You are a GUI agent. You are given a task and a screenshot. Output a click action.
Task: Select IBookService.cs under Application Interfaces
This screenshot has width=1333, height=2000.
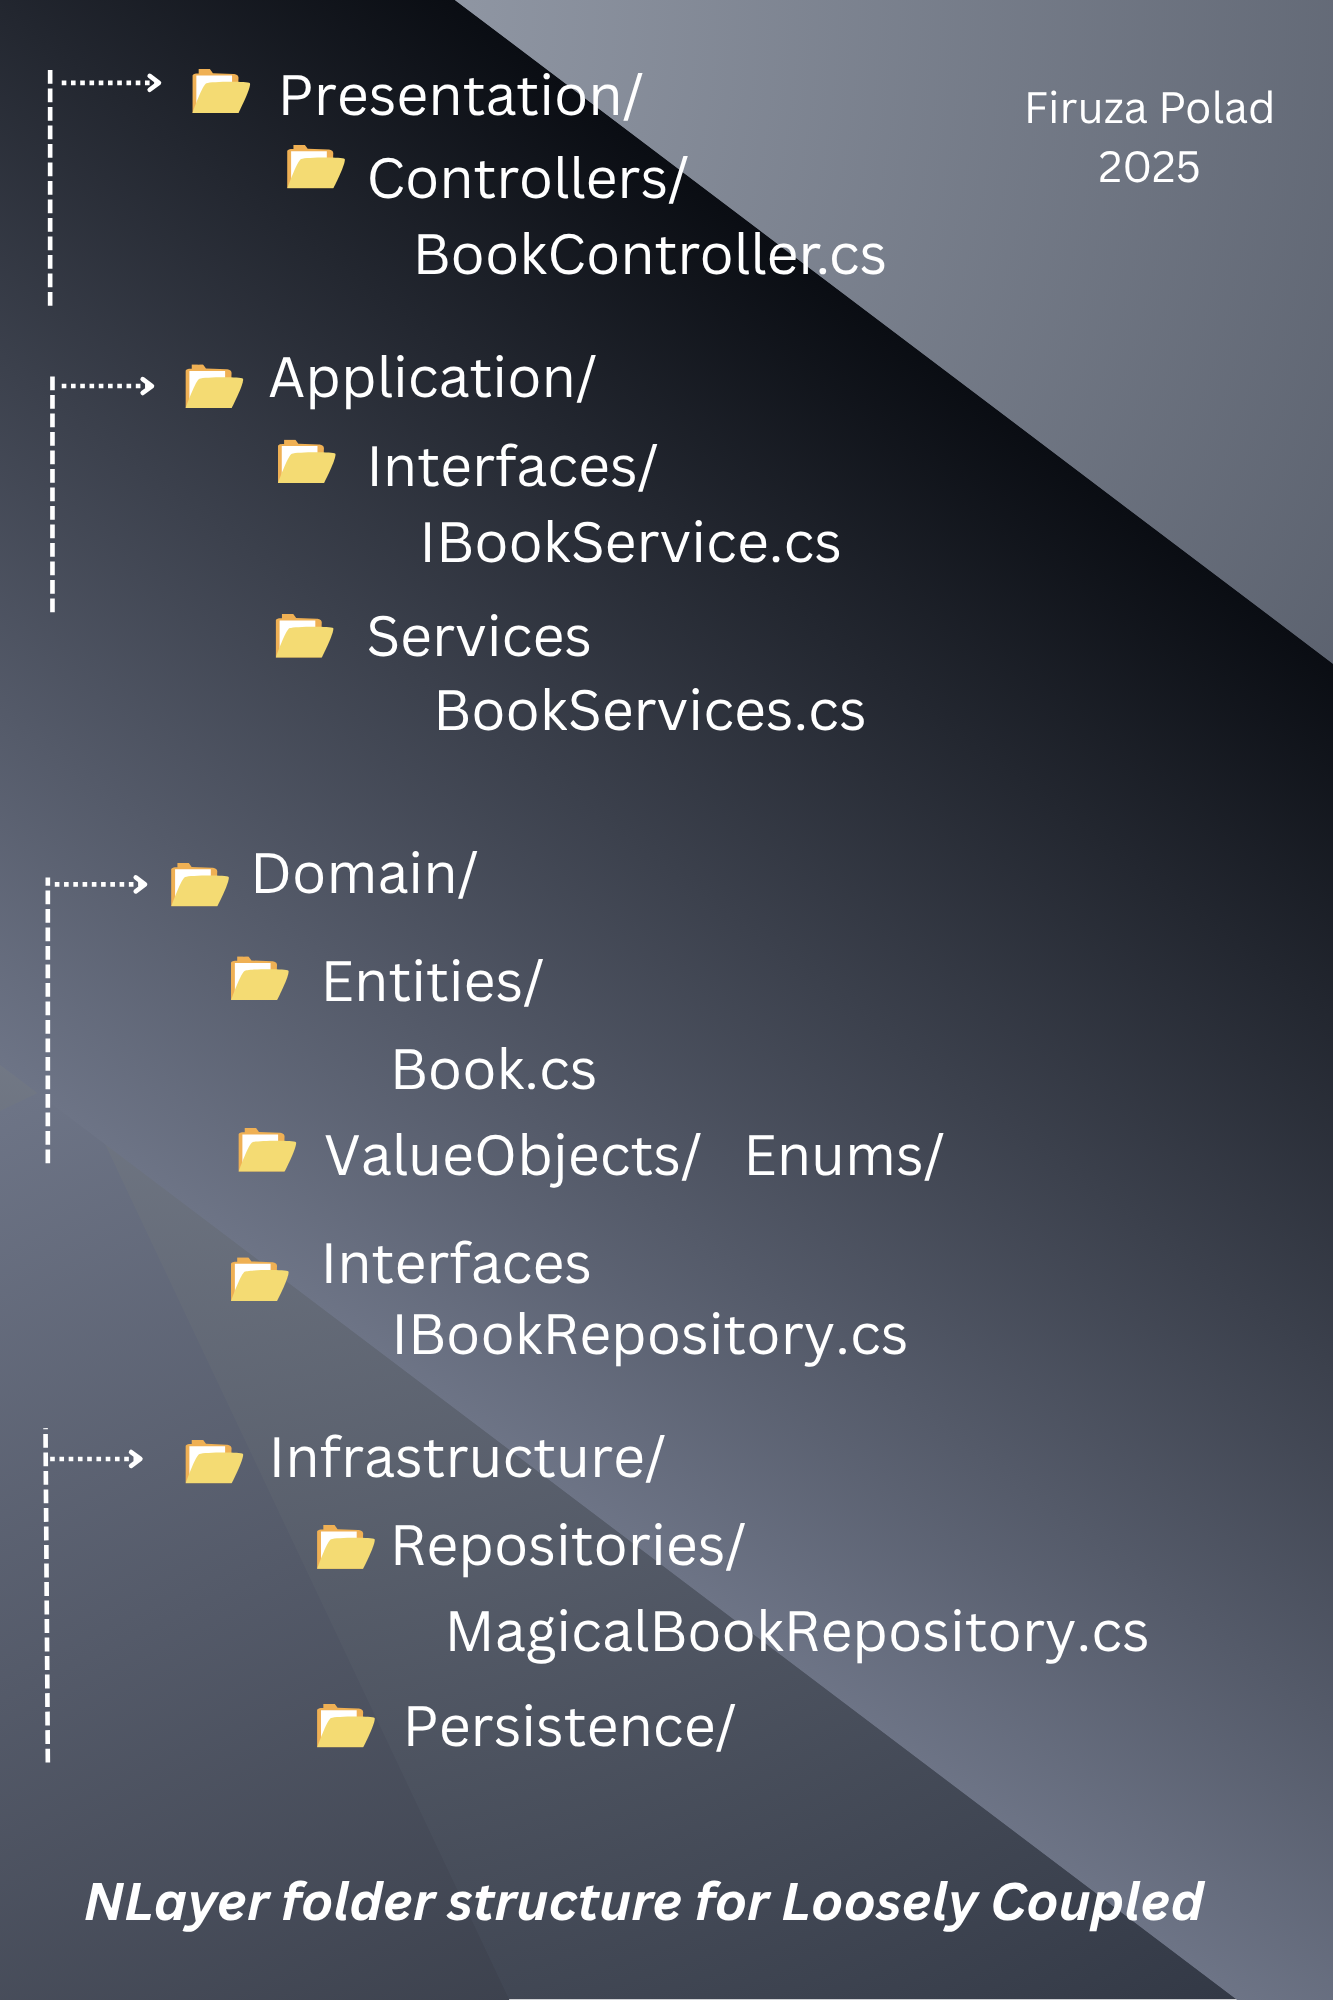630,543
